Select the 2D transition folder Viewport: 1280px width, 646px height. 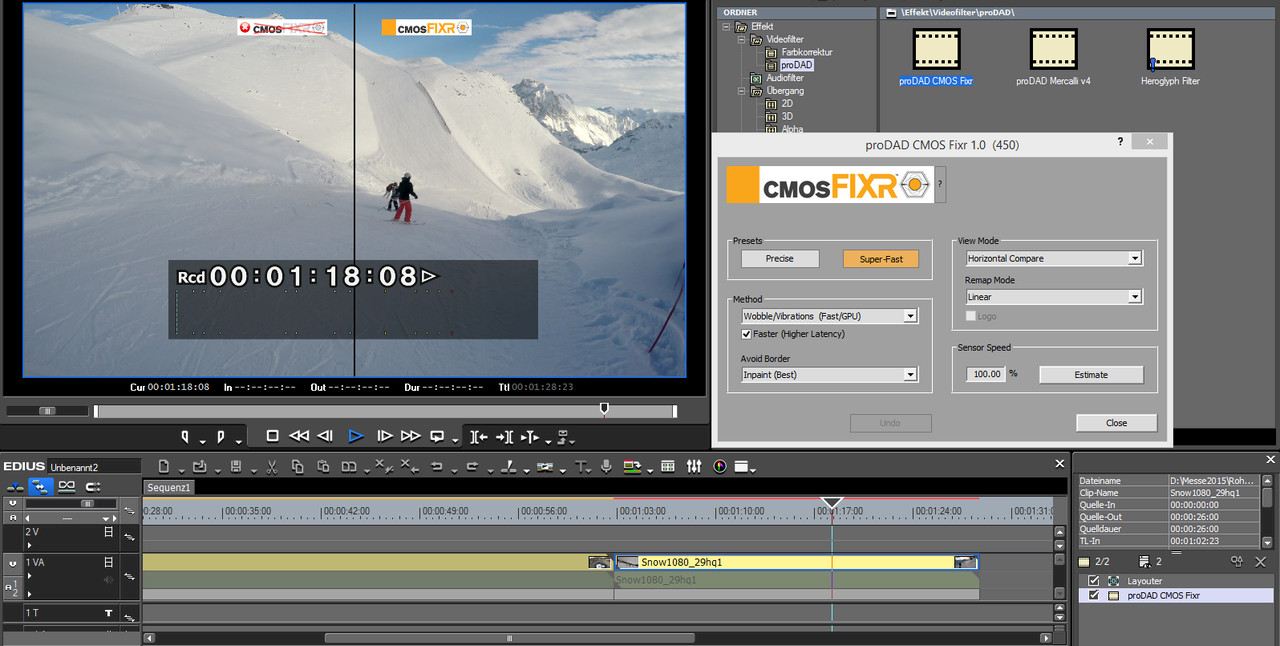click(786, 104)
